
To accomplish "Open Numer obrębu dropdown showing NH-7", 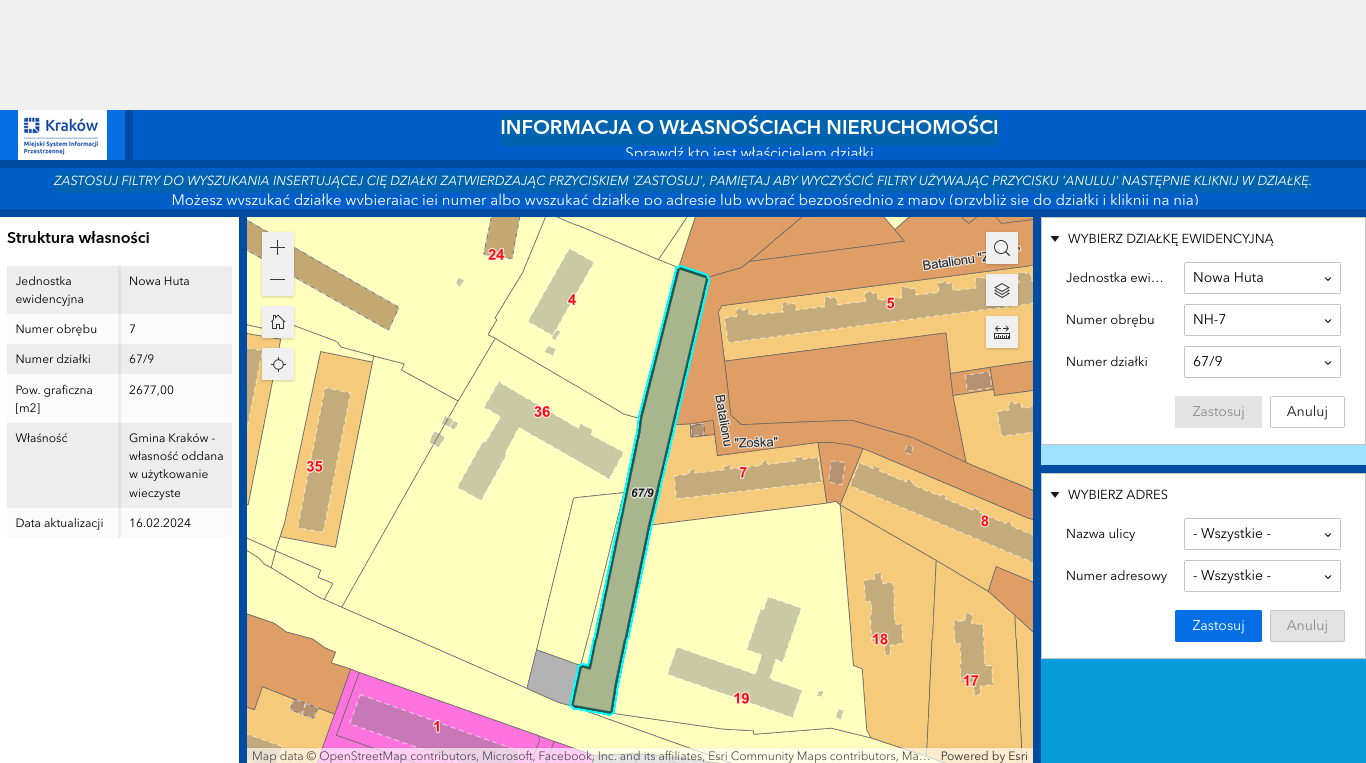I will coord(1261,320).
